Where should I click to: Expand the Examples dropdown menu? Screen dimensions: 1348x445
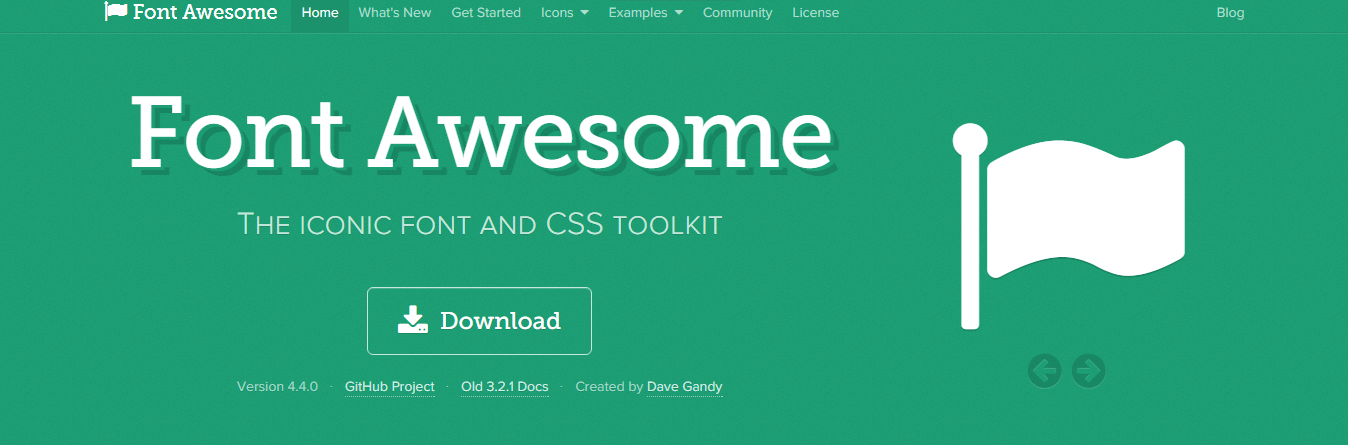(x=646, y=13)
